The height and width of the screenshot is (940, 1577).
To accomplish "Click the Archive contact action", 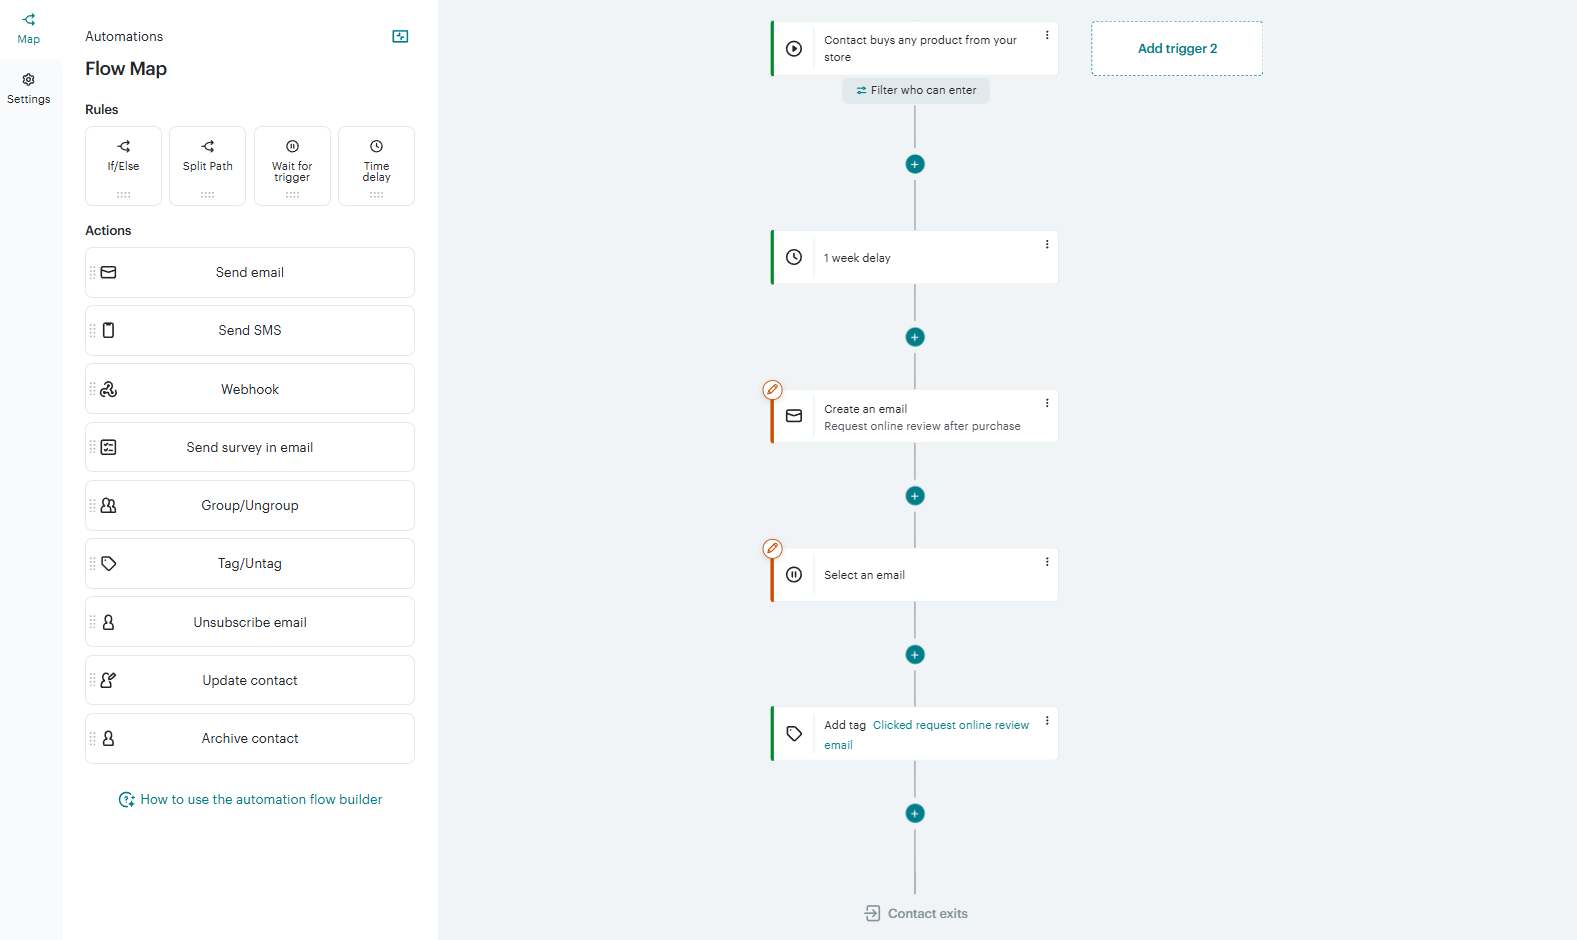I will 250,738.
